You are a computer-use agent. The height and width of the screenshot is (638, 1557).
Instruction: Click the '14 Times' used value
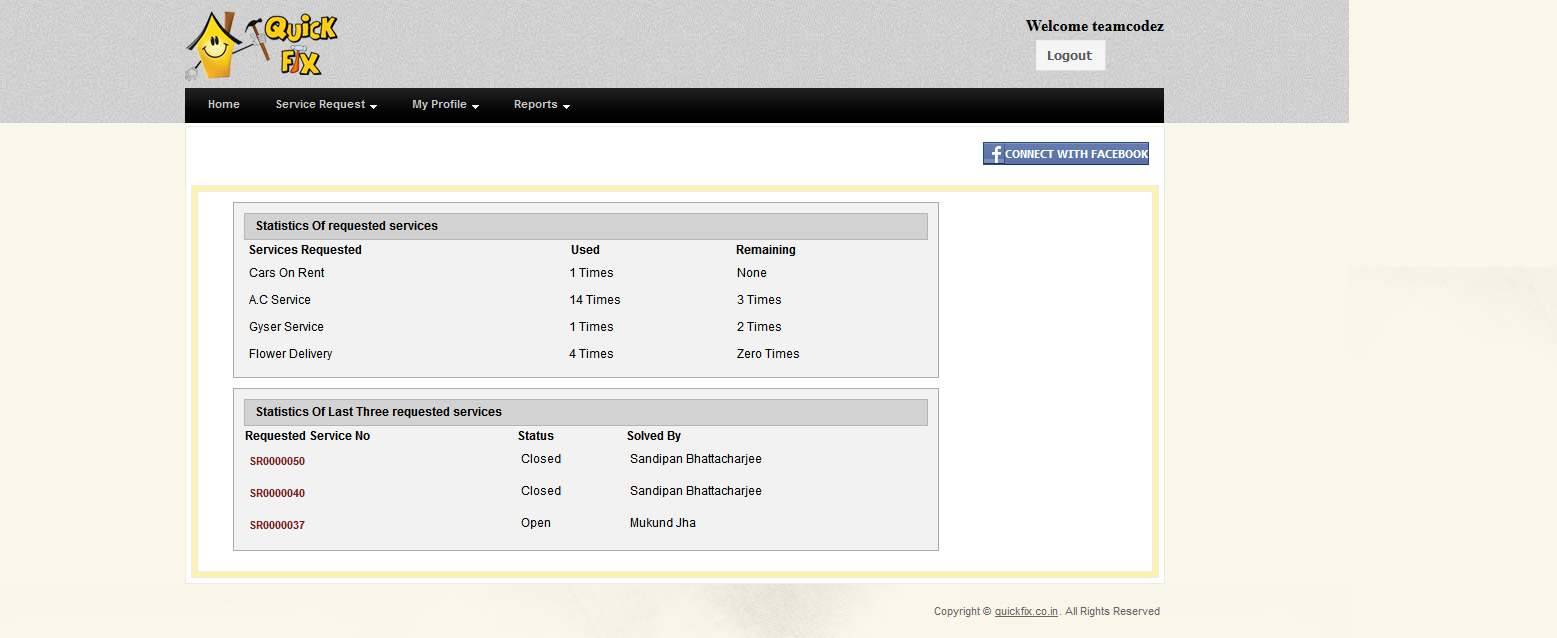click(x=595, y=300)
